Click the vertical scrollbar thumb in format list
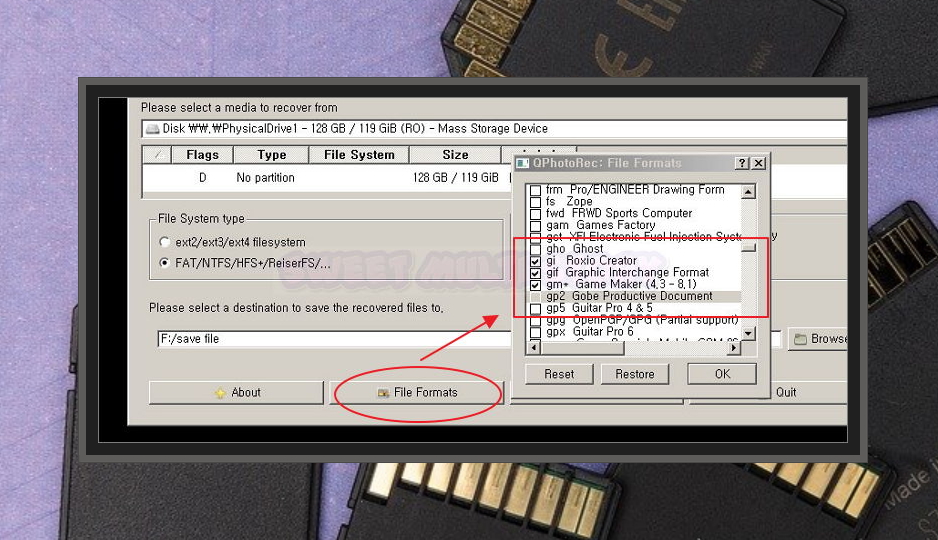Viewport: 938px width, 540px height. (748, 248)
